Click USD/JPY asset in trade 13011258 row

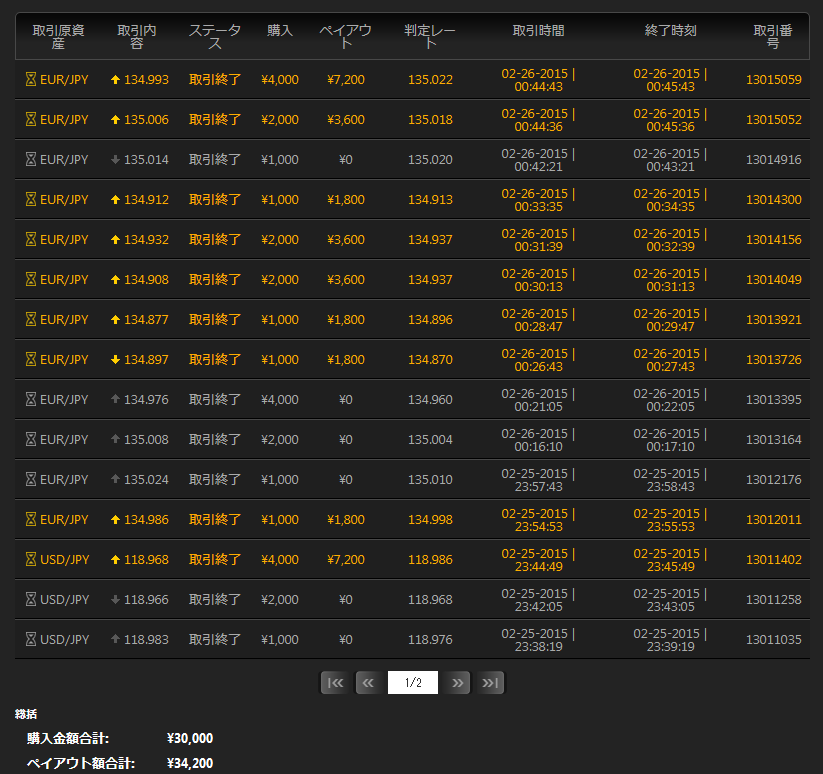click(65, 599)
